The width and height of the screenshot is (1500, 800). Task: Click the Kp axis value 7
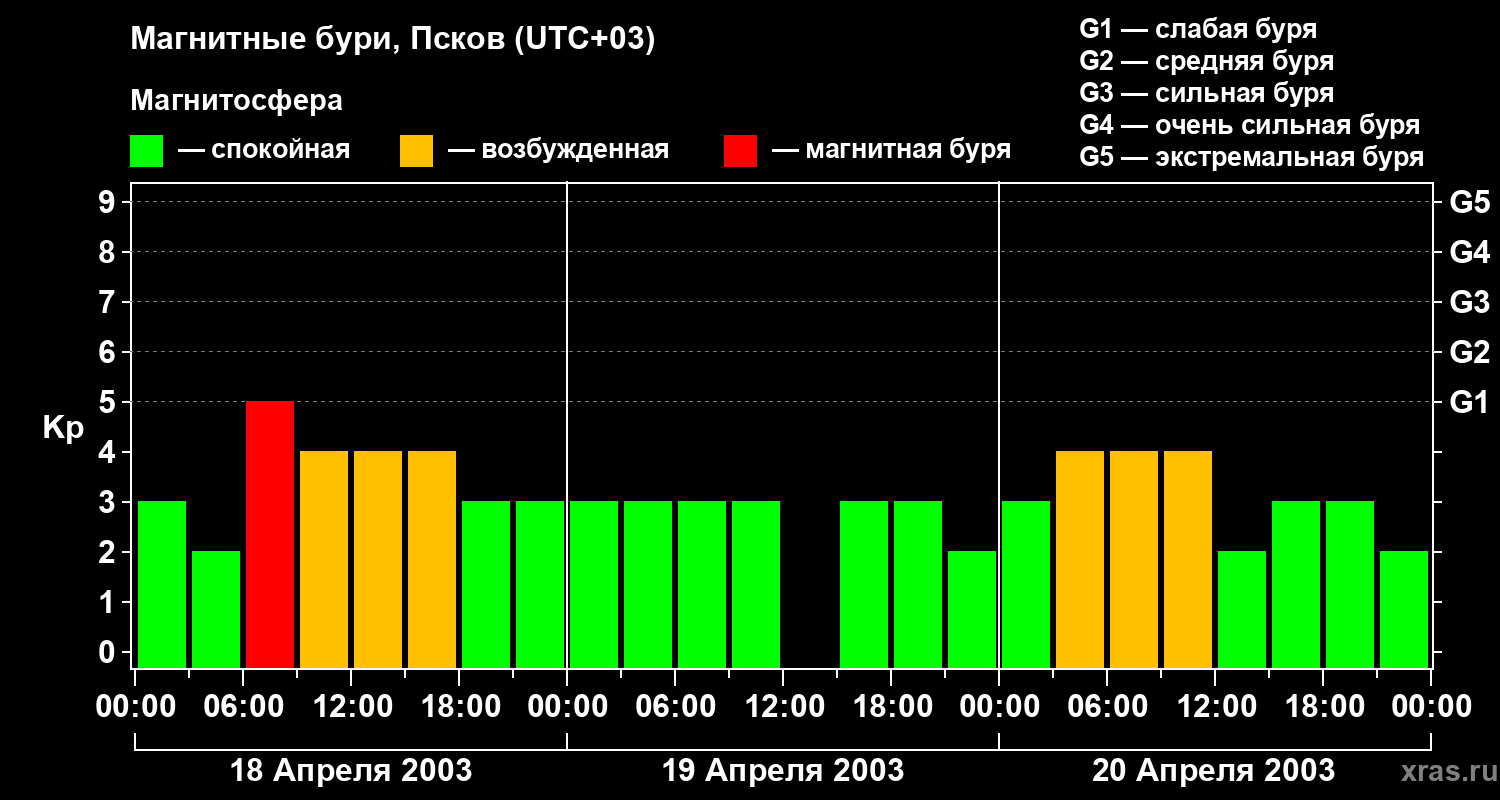(109, 302)
